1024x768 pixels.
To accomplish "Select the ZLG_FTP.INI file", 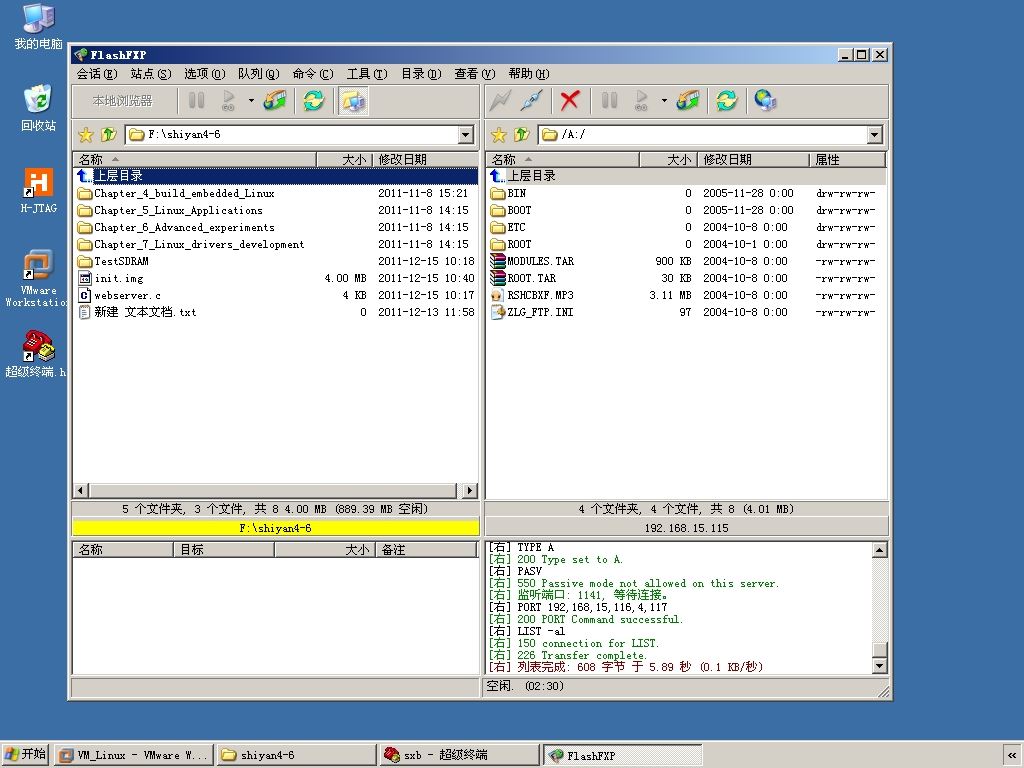I will click(686, 312).
